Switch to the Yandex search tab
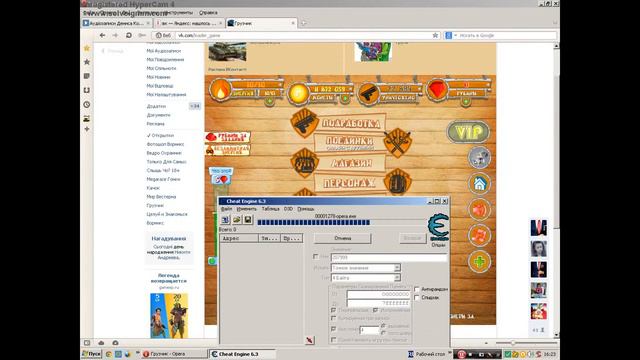This screenshot has height=360, width=640. 189,23
